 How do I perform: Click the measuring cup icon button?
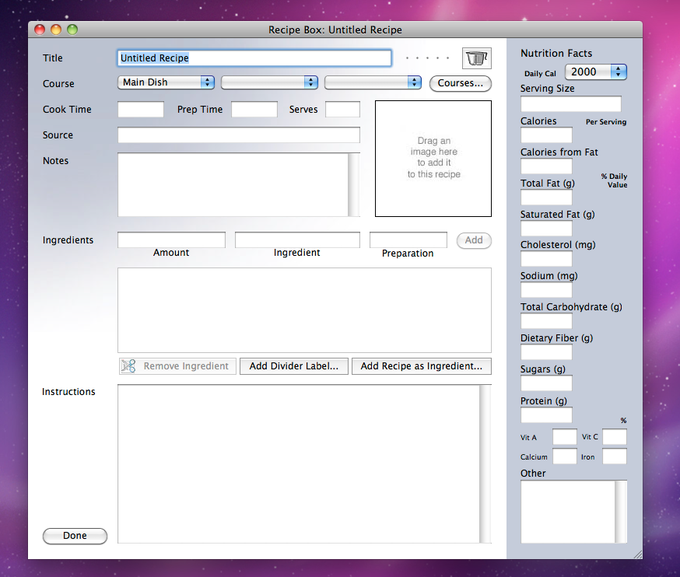click(x=477, y=58)
